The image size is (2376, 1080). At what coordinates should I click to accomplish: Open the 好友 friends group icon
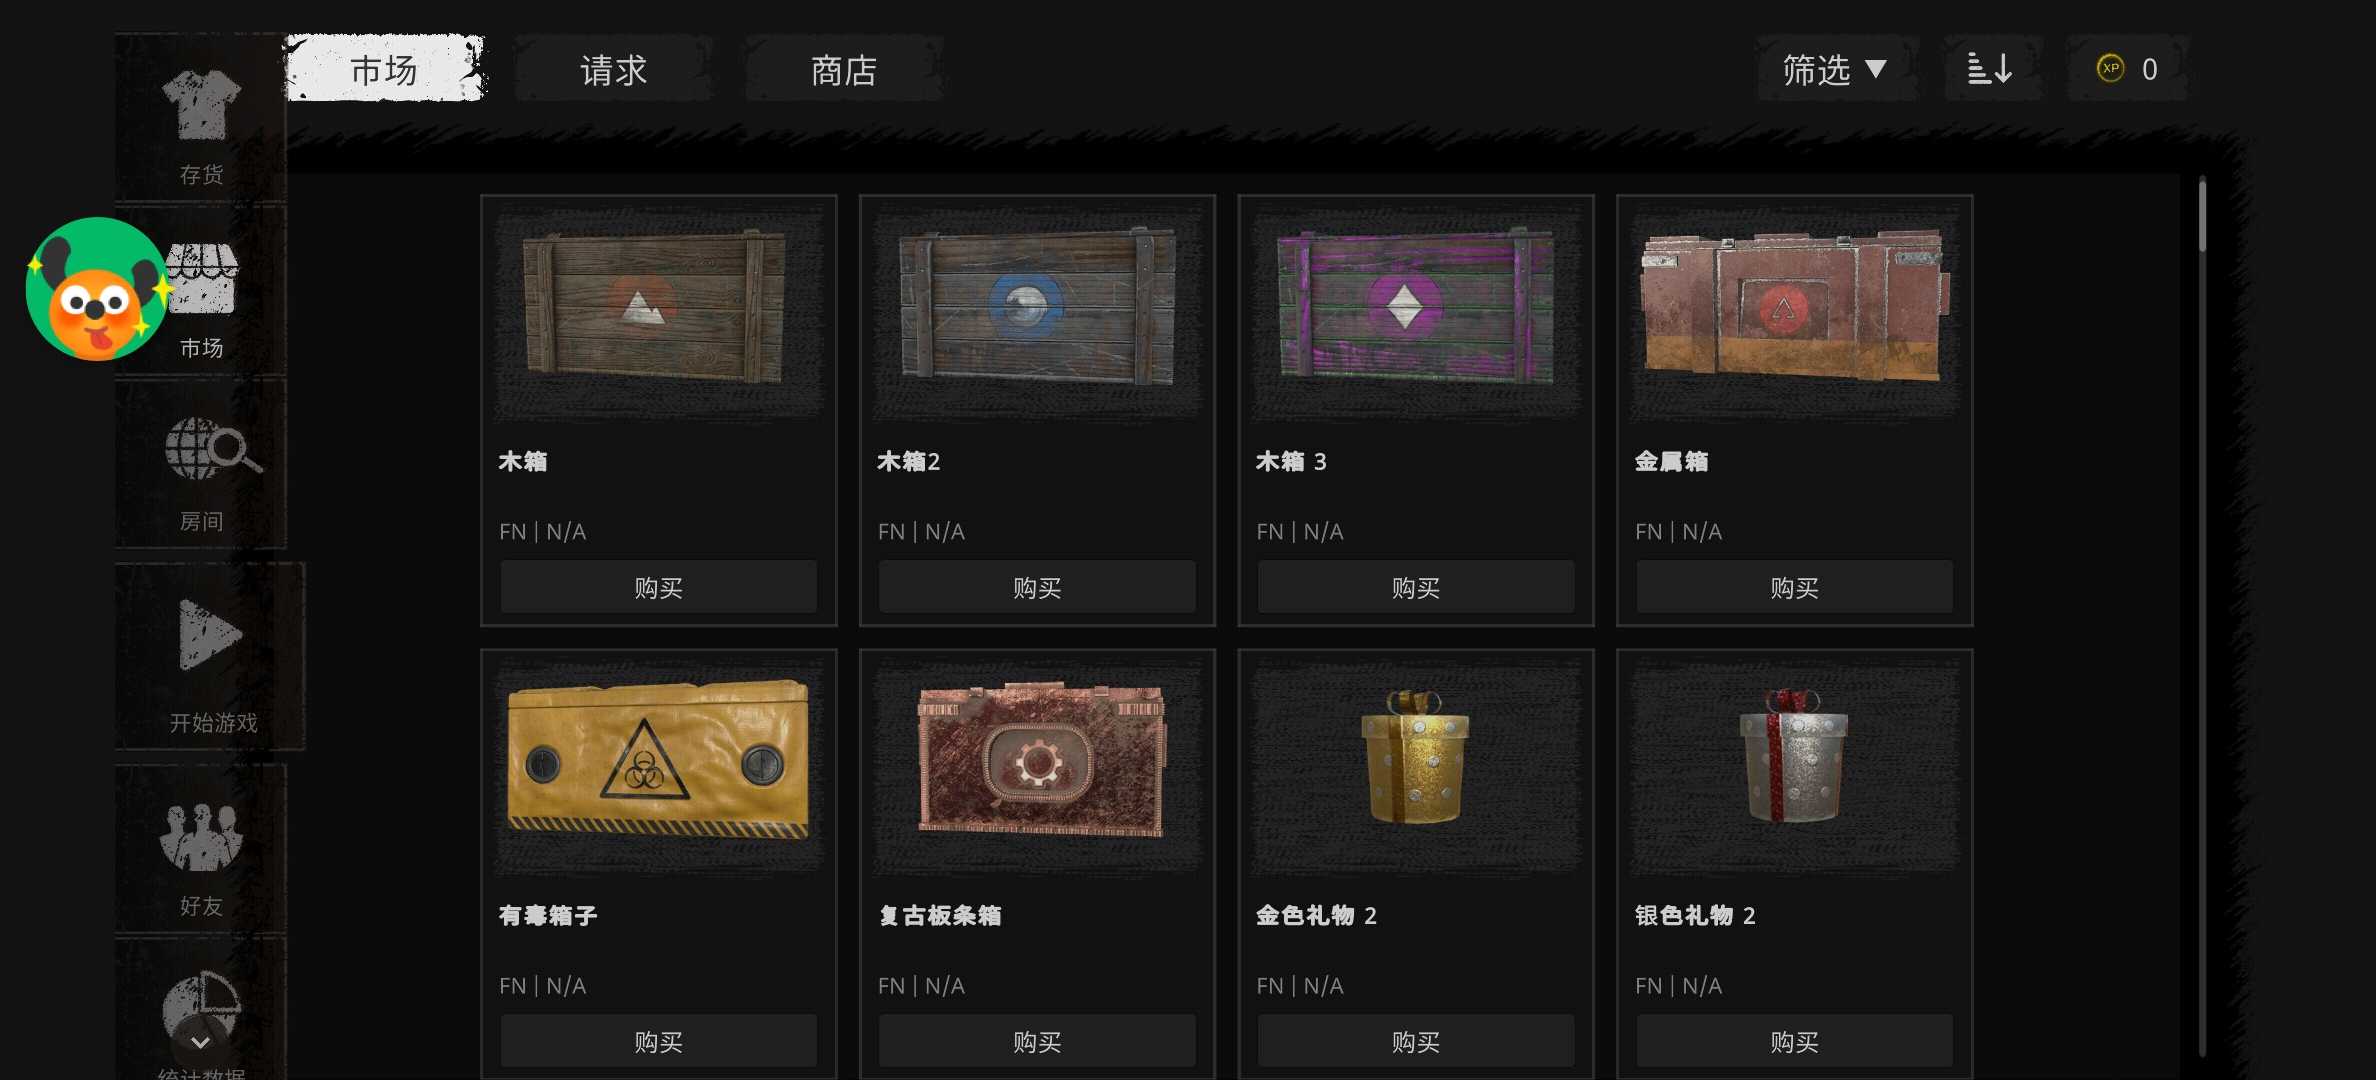pos(201,837)
